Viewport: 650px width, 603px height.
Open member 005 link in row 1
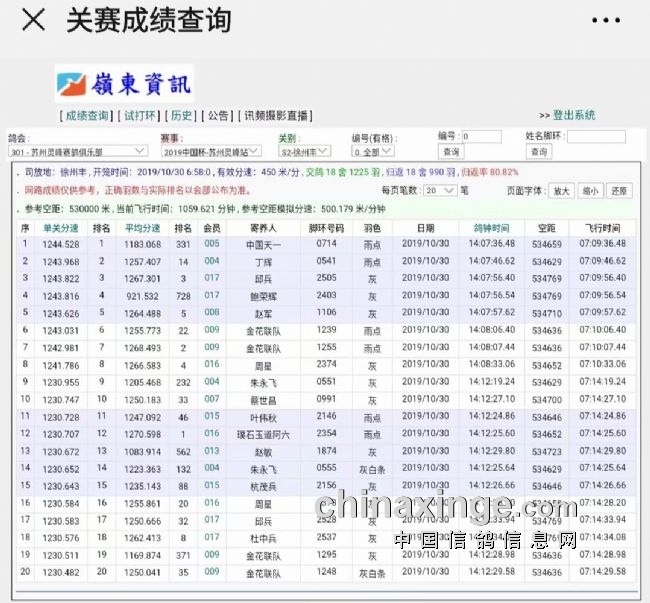click(211, 244)
